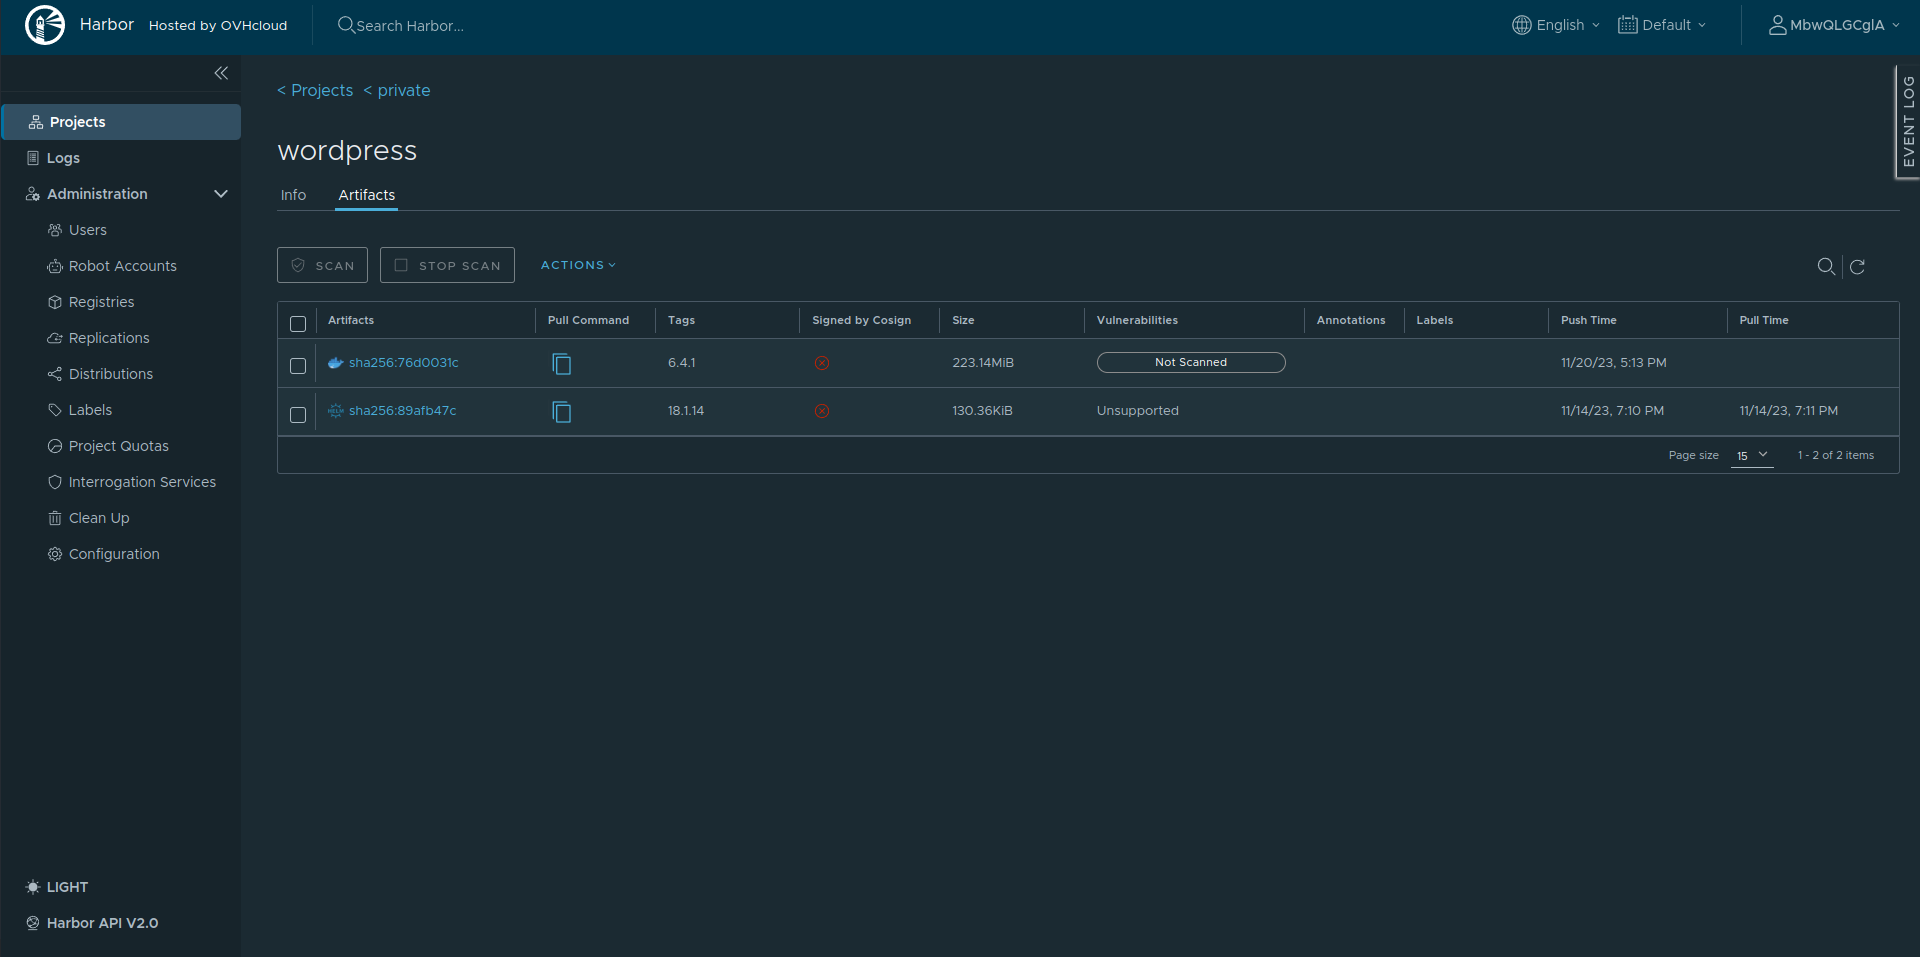Screen dimensions: 1920x957
Task: Collapse the Administration section
Action: [x=221, y=193]
